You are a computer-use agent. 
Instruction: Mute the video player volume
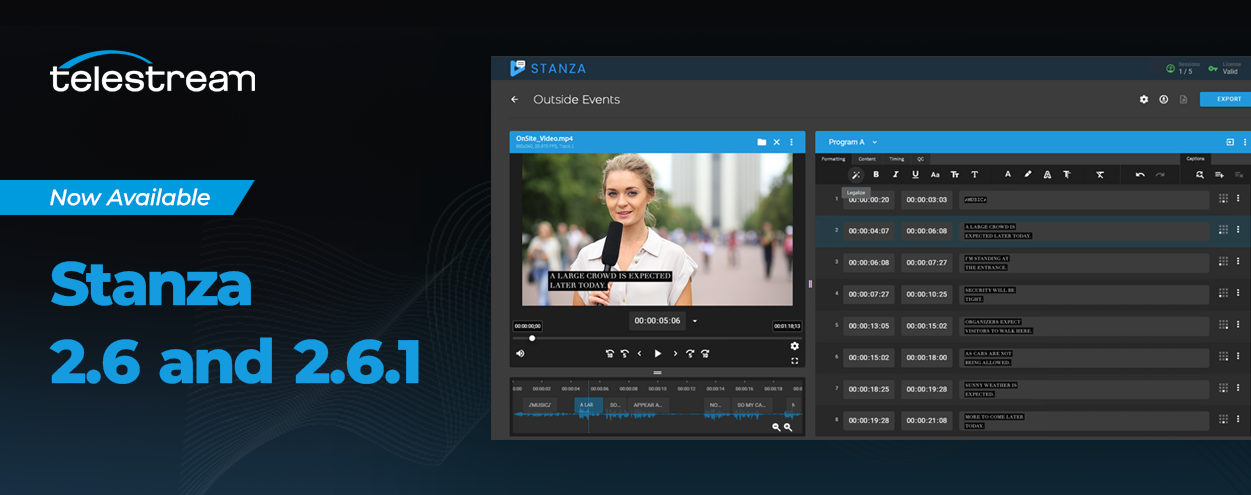(x=520, y=353)
